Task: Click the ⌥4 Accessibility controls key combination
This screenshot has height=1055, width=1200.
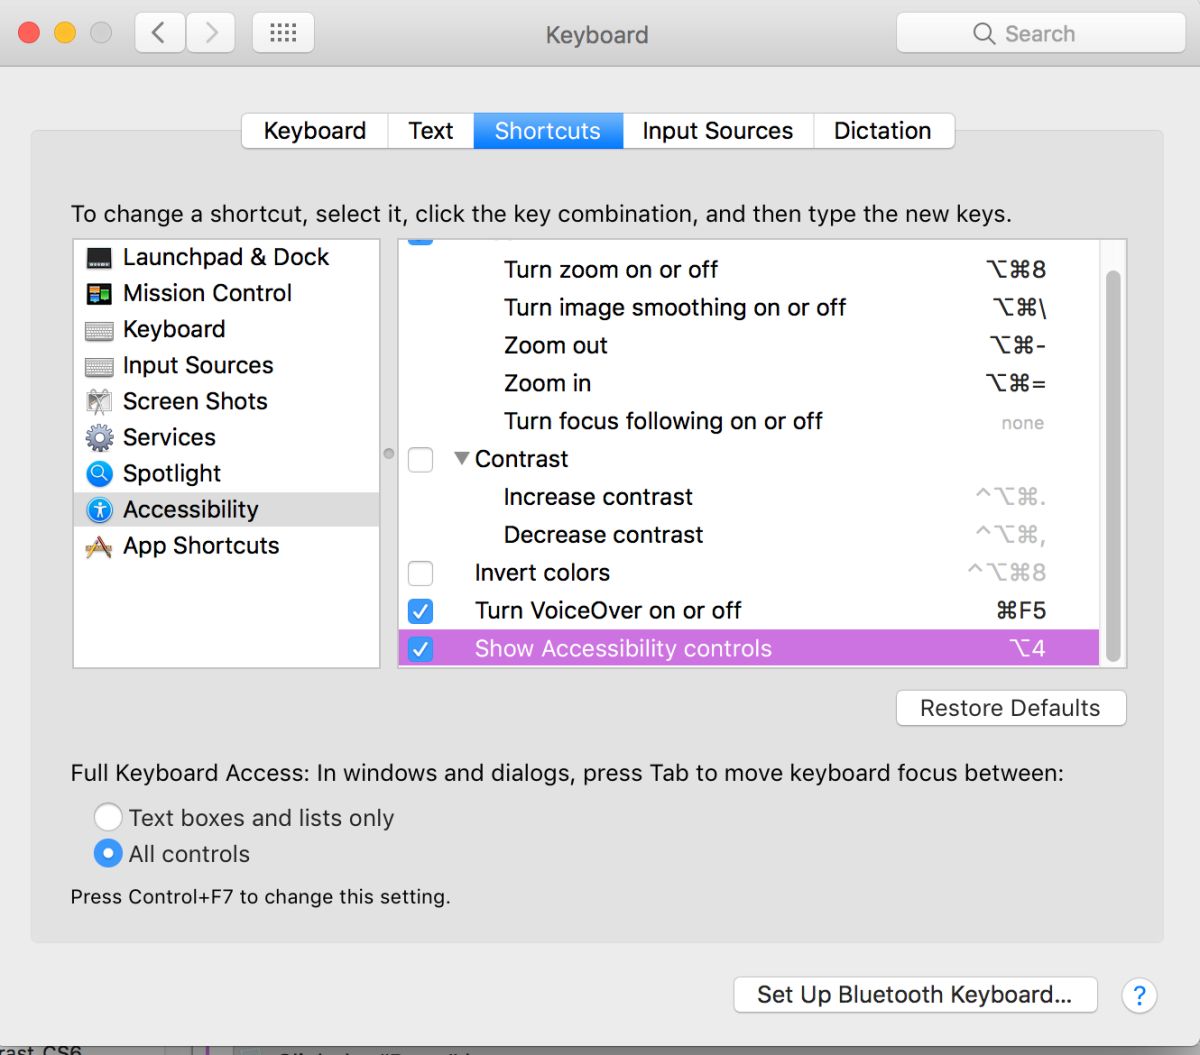Action: coord(1027,649)
